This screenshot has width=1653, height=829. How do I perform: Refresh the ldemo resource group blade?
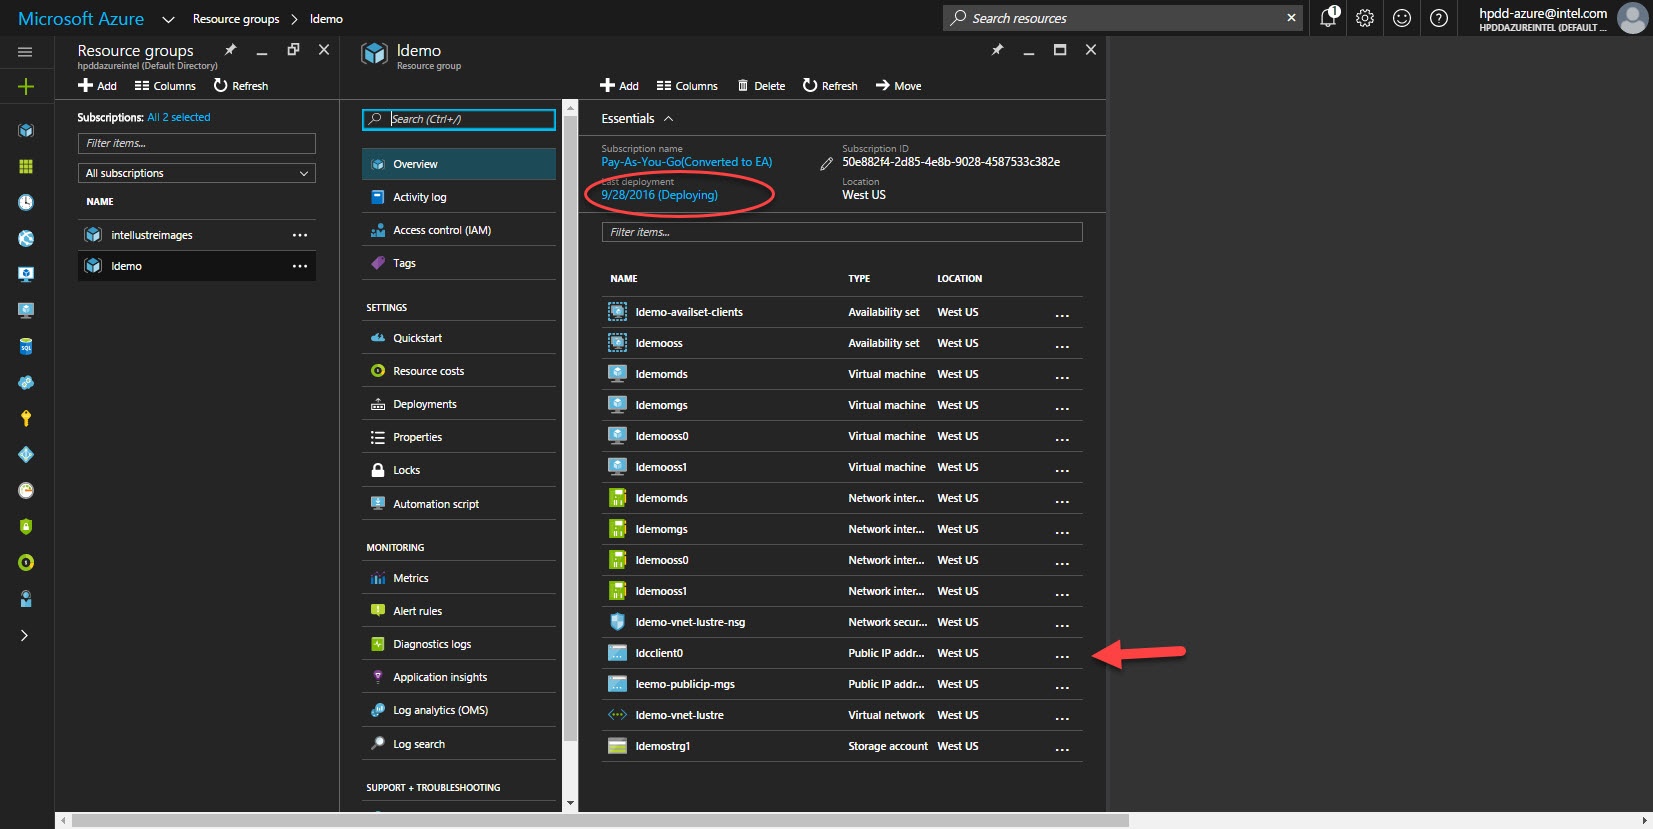pyautogui.click(x=830, y=86)
